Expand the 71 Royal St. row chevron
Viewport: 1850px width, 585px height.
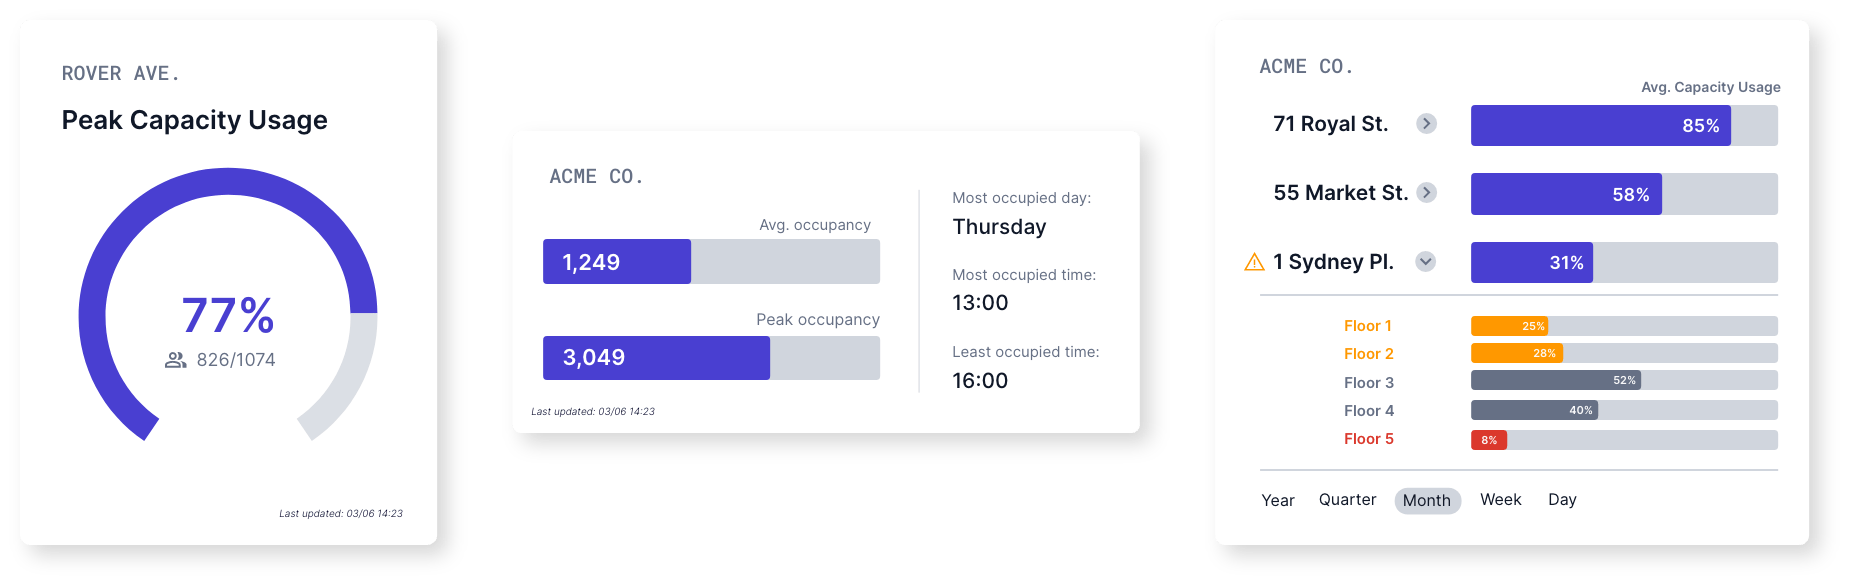click(1427, 124)
